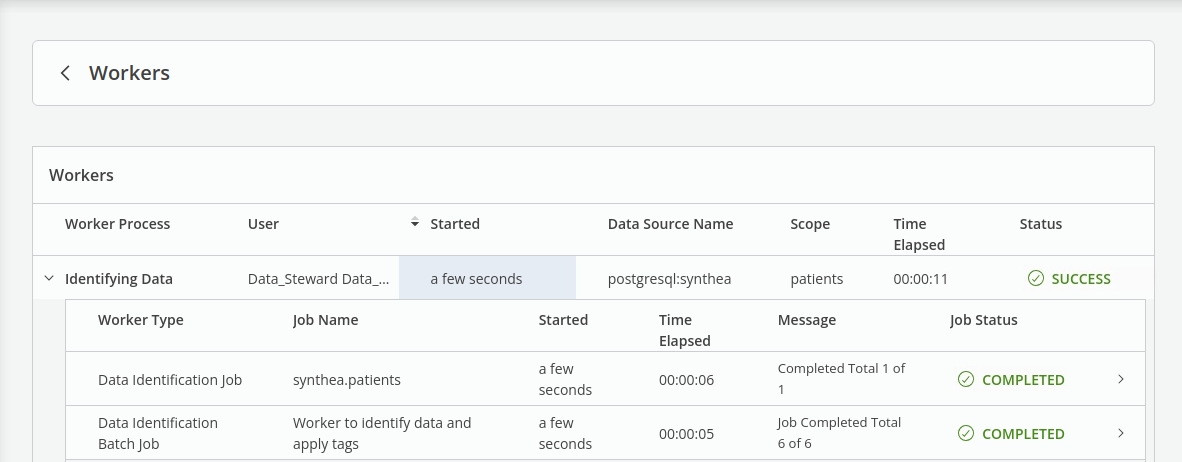
Task: Click the Job Status column header
Action: tap(983, 320)
